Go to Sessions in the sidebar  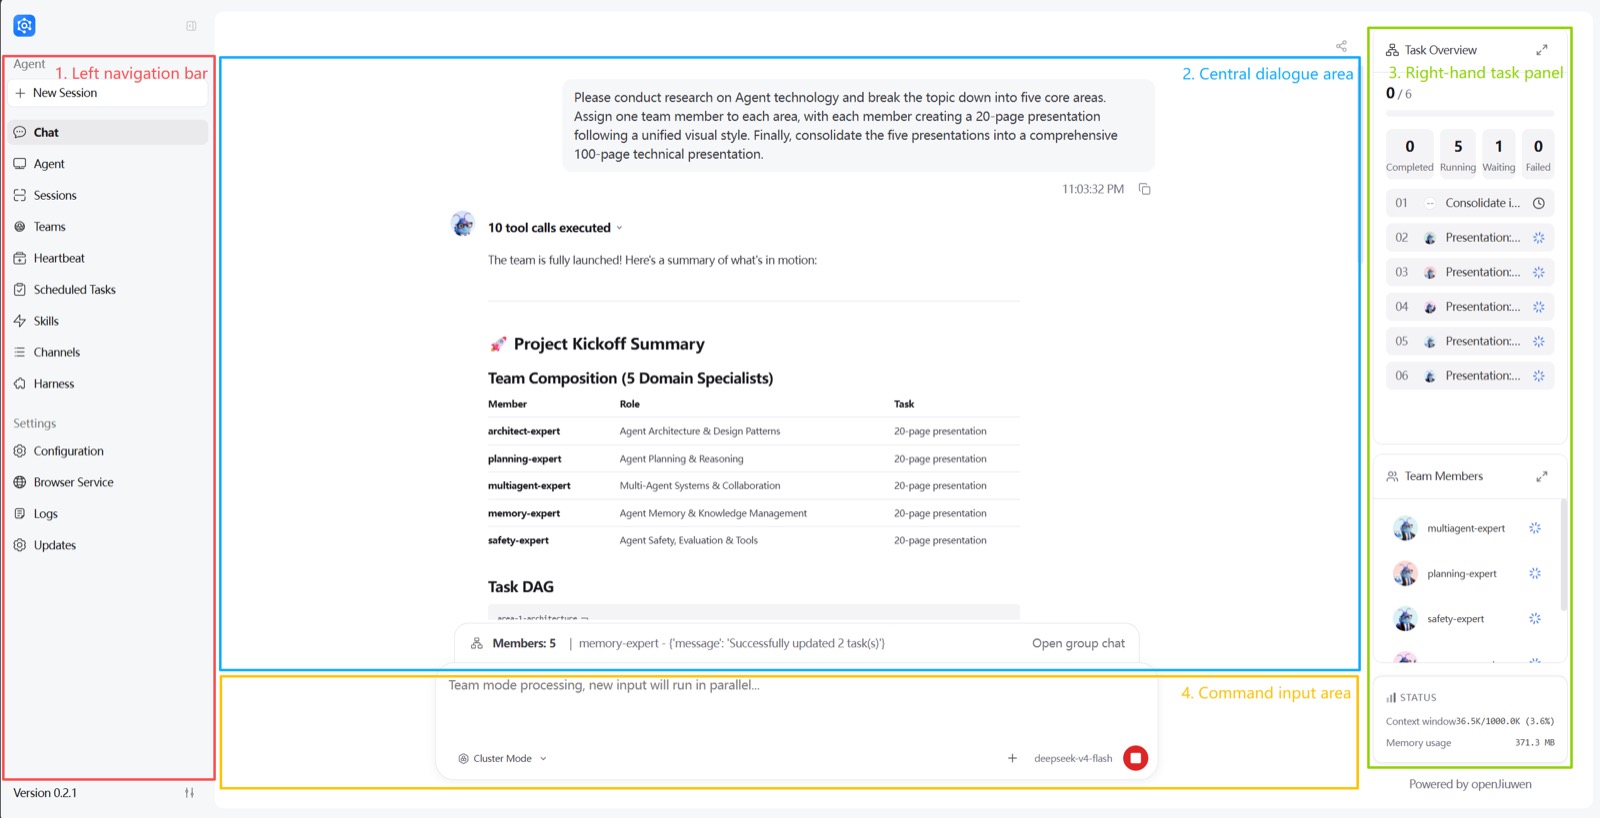click(x=109, y=195)
